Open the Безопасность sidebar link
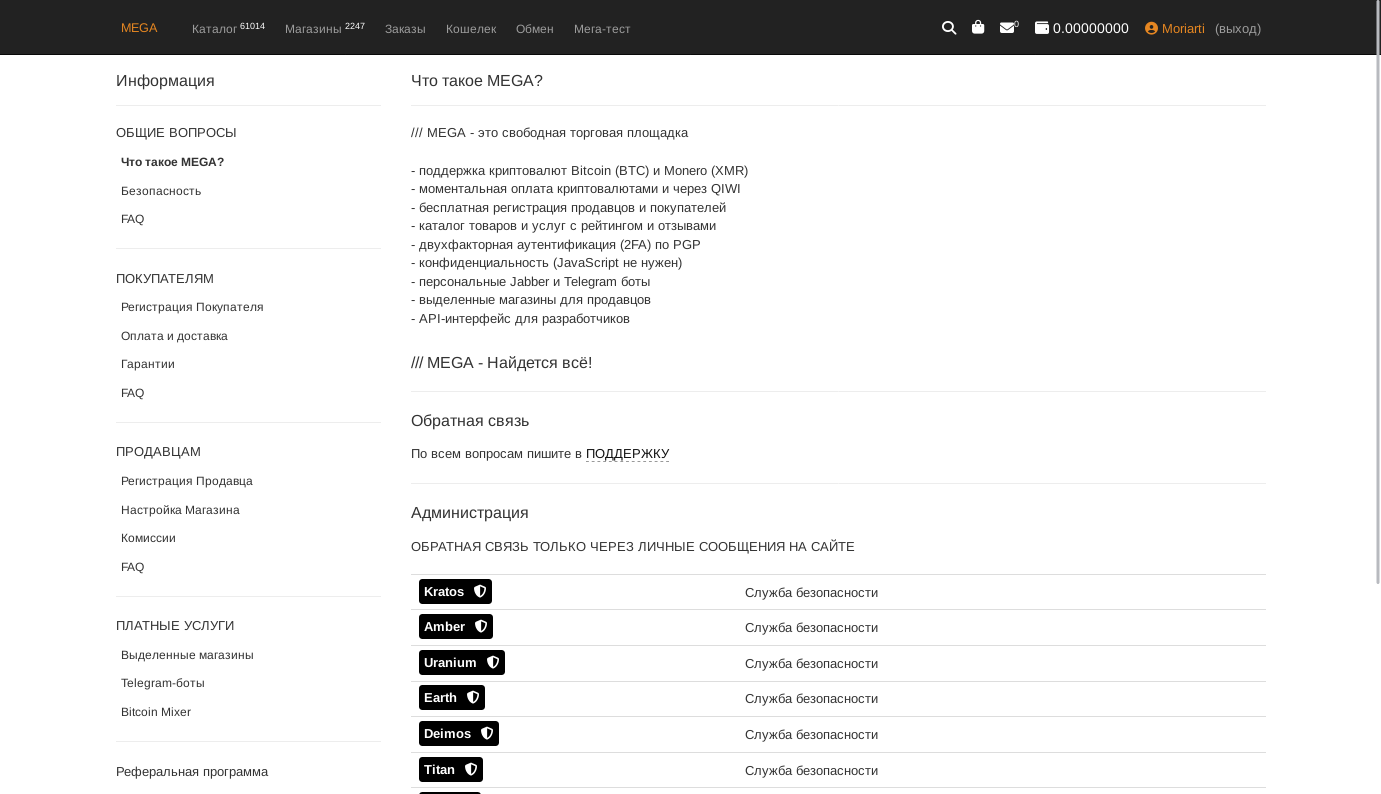 pyautogui.click(x=161, y=191)
